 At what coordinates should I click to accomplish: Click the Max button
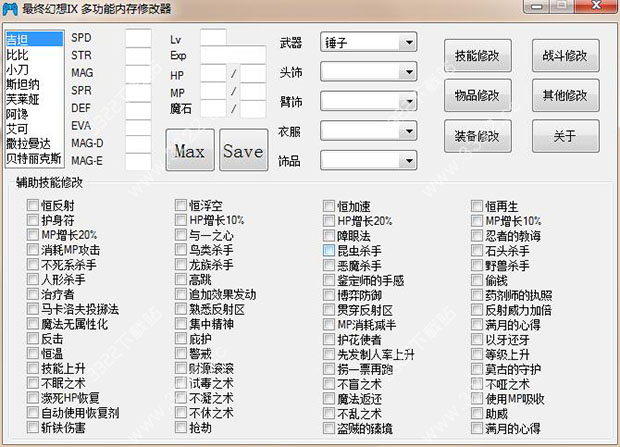click(x=190, y=150)
